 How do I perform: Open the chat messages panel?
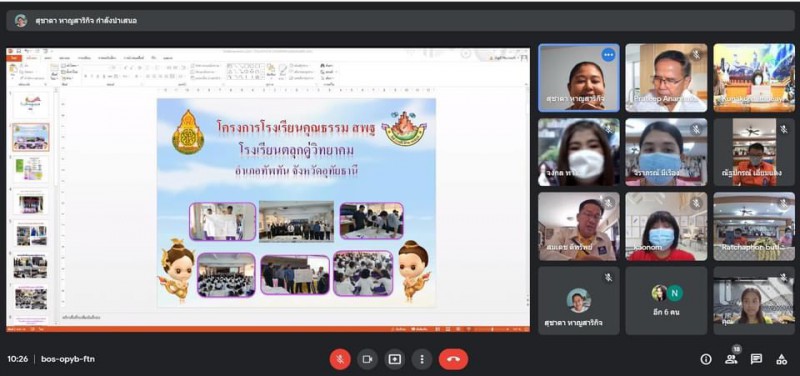coord(756,359)
